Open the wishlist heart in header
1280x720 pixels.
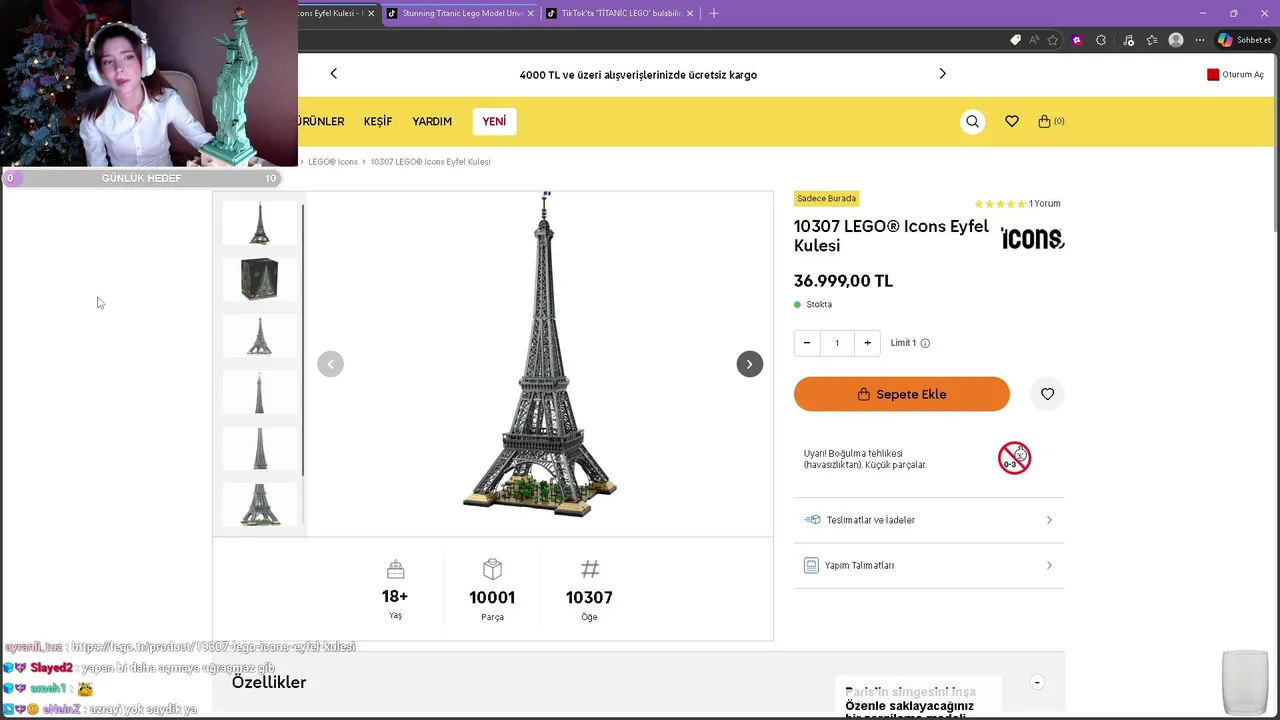(x=1012, y=122)
